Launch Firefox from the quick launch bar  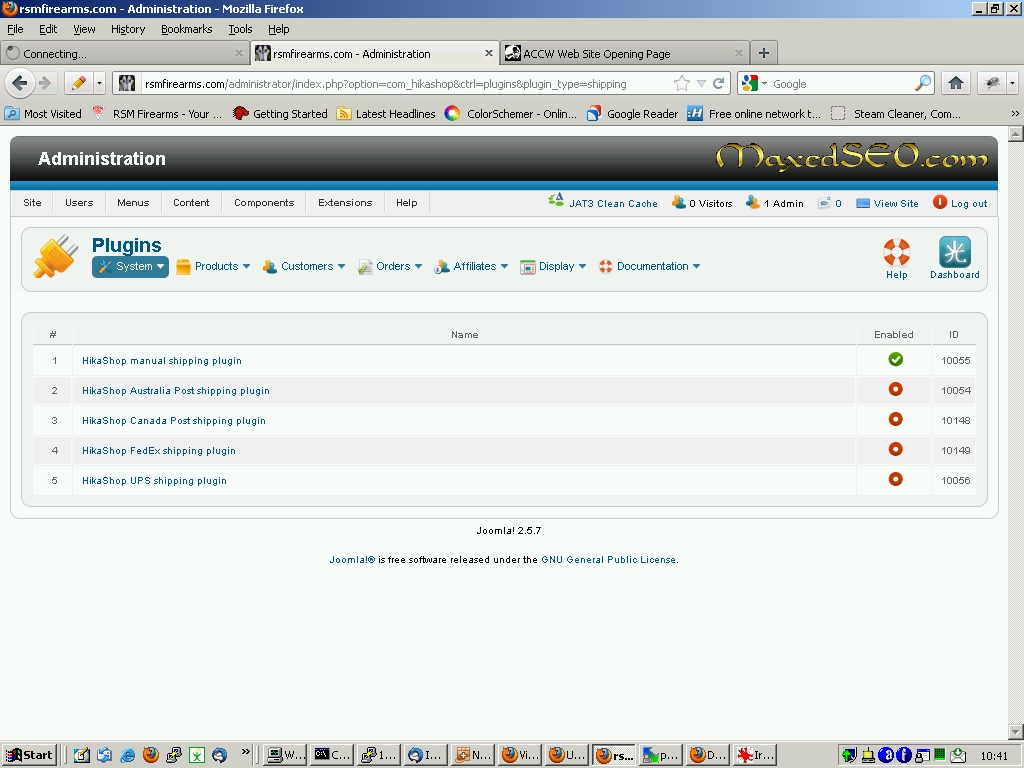click(x=151, y=755)
